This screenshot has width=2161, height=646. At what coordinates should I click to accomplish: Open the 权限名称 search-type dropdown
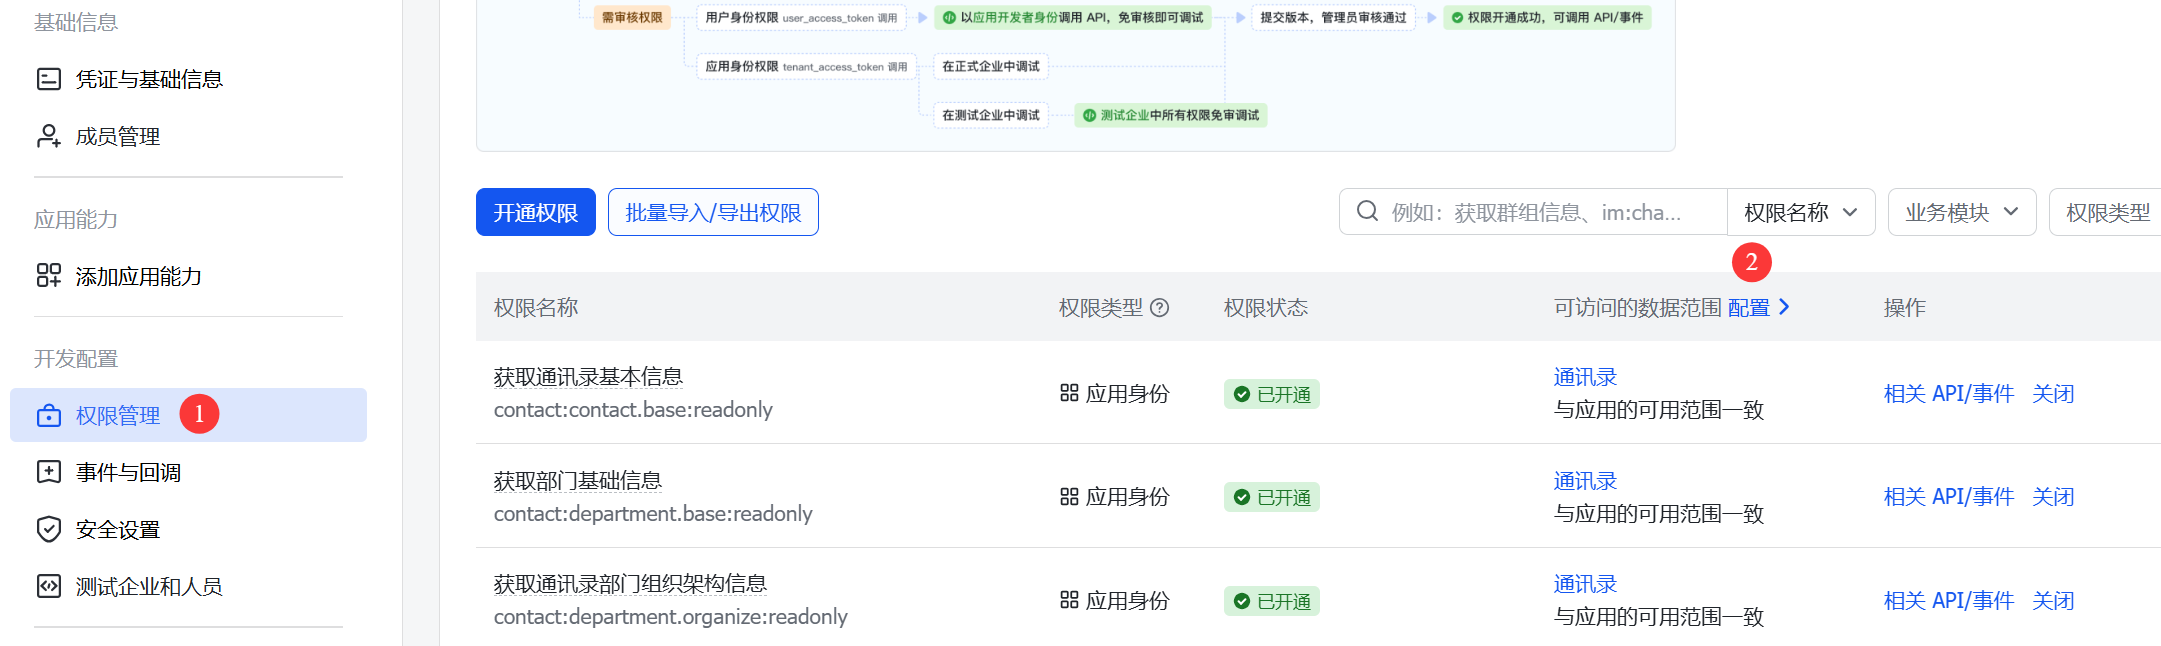1800,212
